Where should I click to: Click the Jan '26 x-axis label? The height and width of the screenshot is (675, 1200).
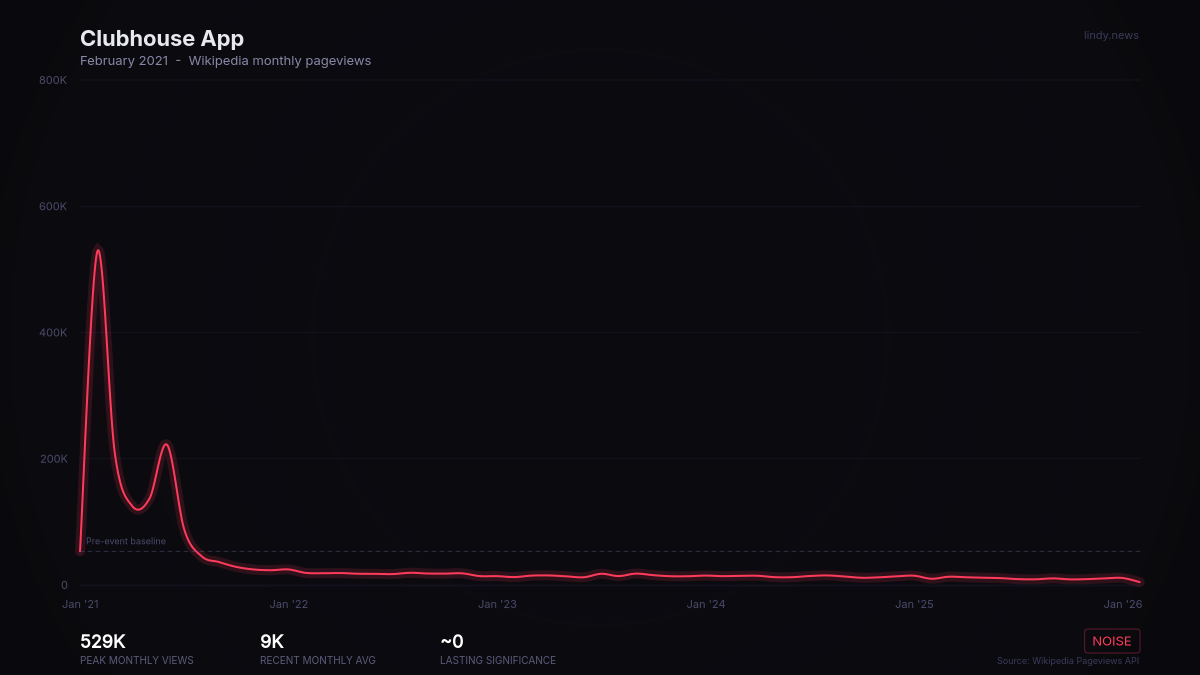point(1122,604)
